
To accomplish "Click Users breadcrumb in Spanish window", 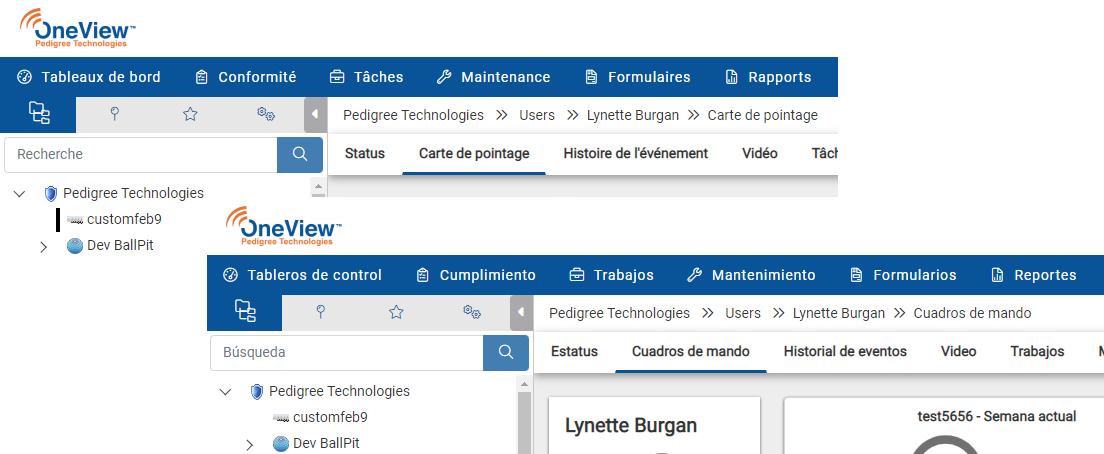I will [x=743, y=313].
